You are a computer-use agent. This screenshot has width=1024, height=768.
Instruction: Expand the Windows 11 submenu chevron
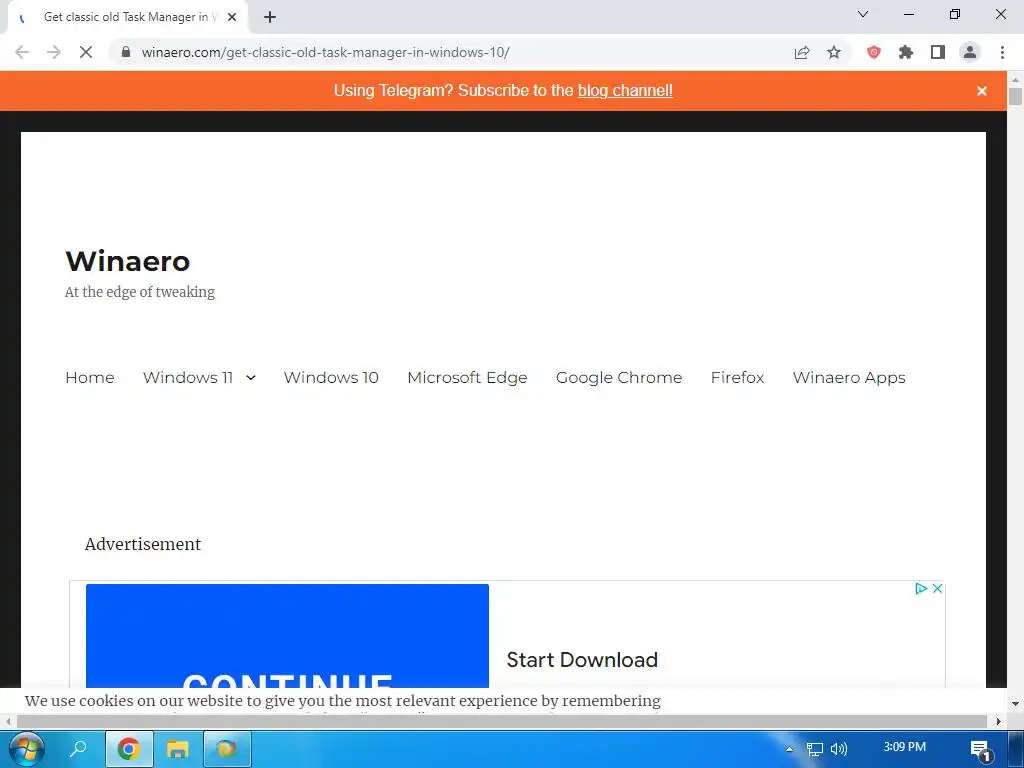tap(251, 377)
